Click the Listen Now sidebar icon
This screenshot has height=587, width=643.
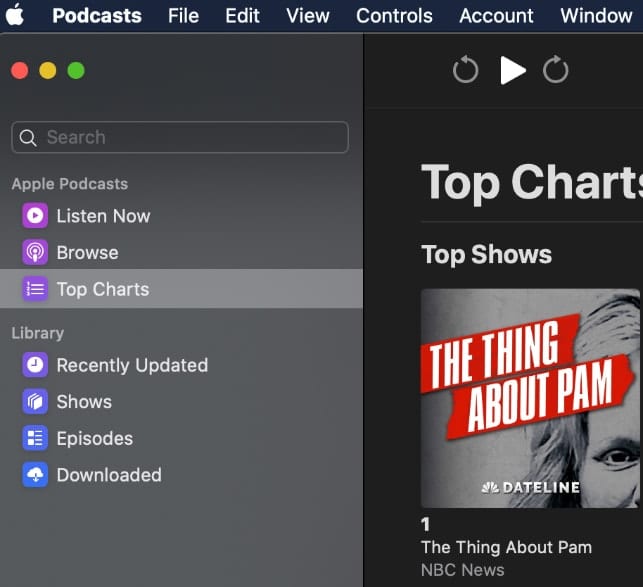tap(35, 216)
